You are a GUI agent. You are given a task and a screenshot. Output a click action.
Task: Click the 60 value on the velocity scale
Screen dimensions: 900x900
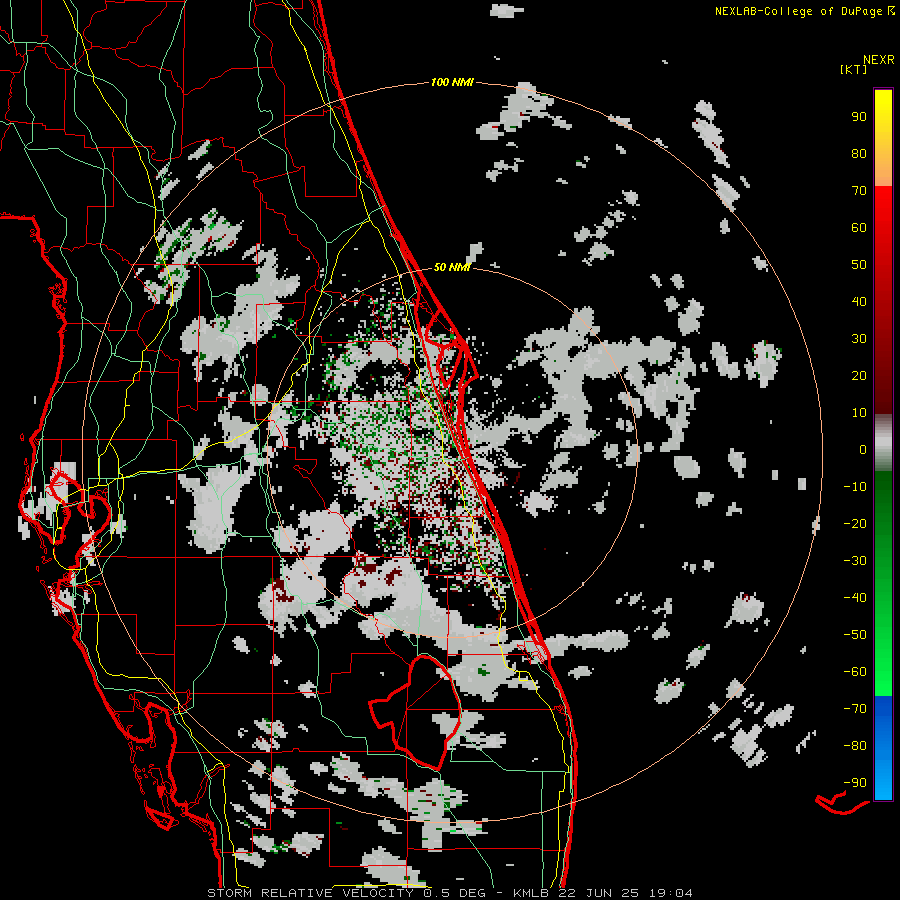859,227
